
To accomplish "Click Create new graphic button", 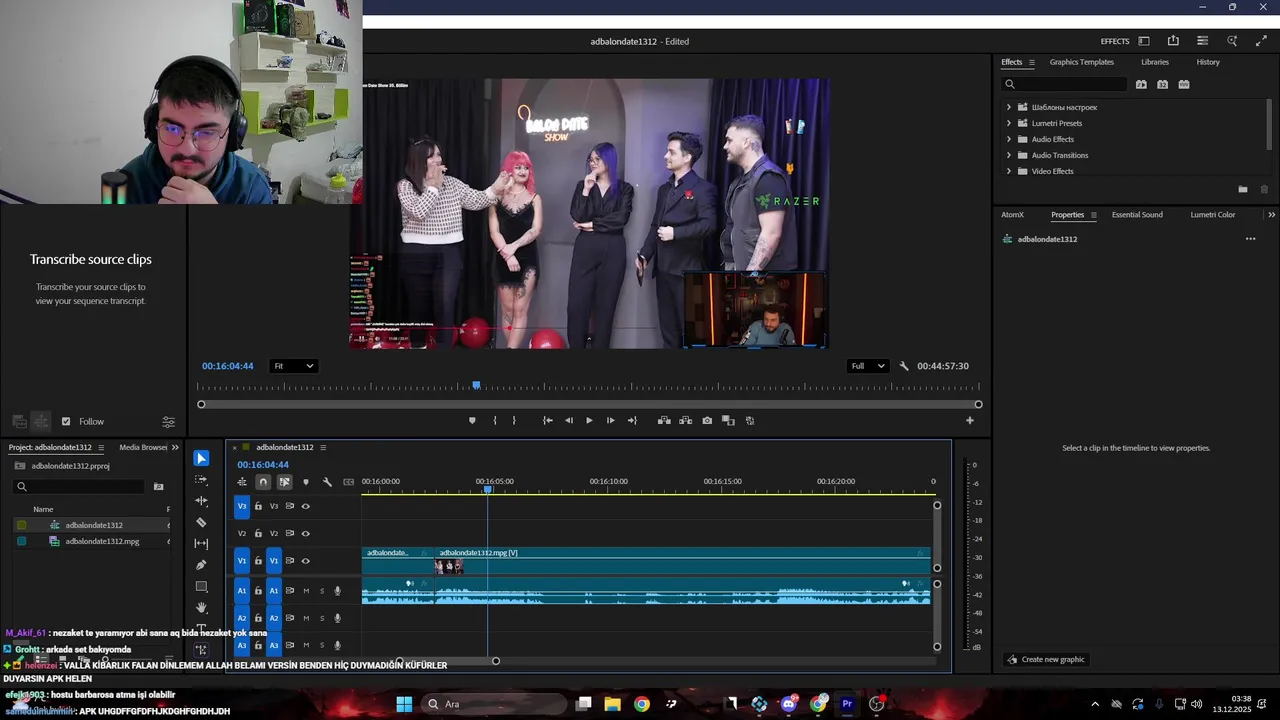I will click(x=1045, y=659).
